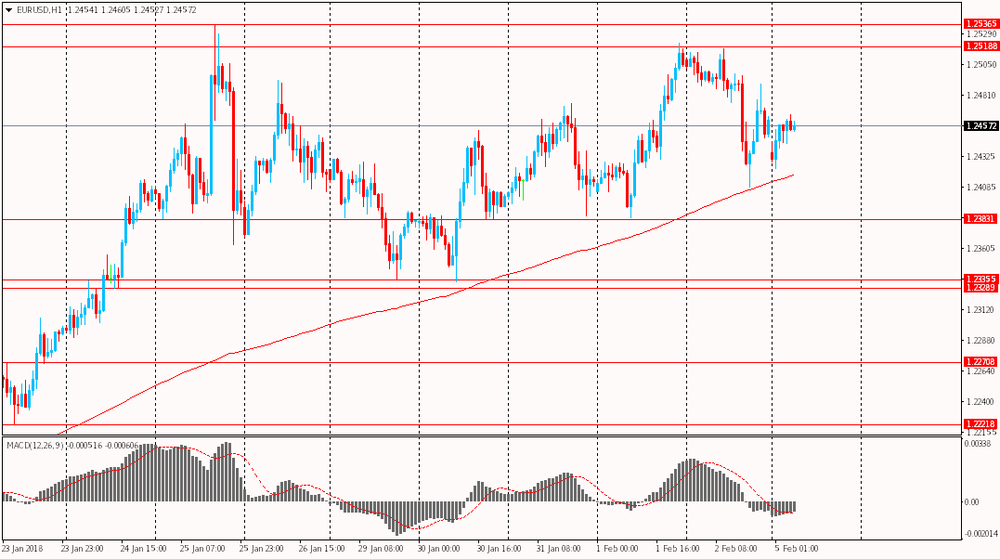Click the 5 Feb 01:00 time label
This screenshot has width=1000, height=559.
(x=797, y=548)
